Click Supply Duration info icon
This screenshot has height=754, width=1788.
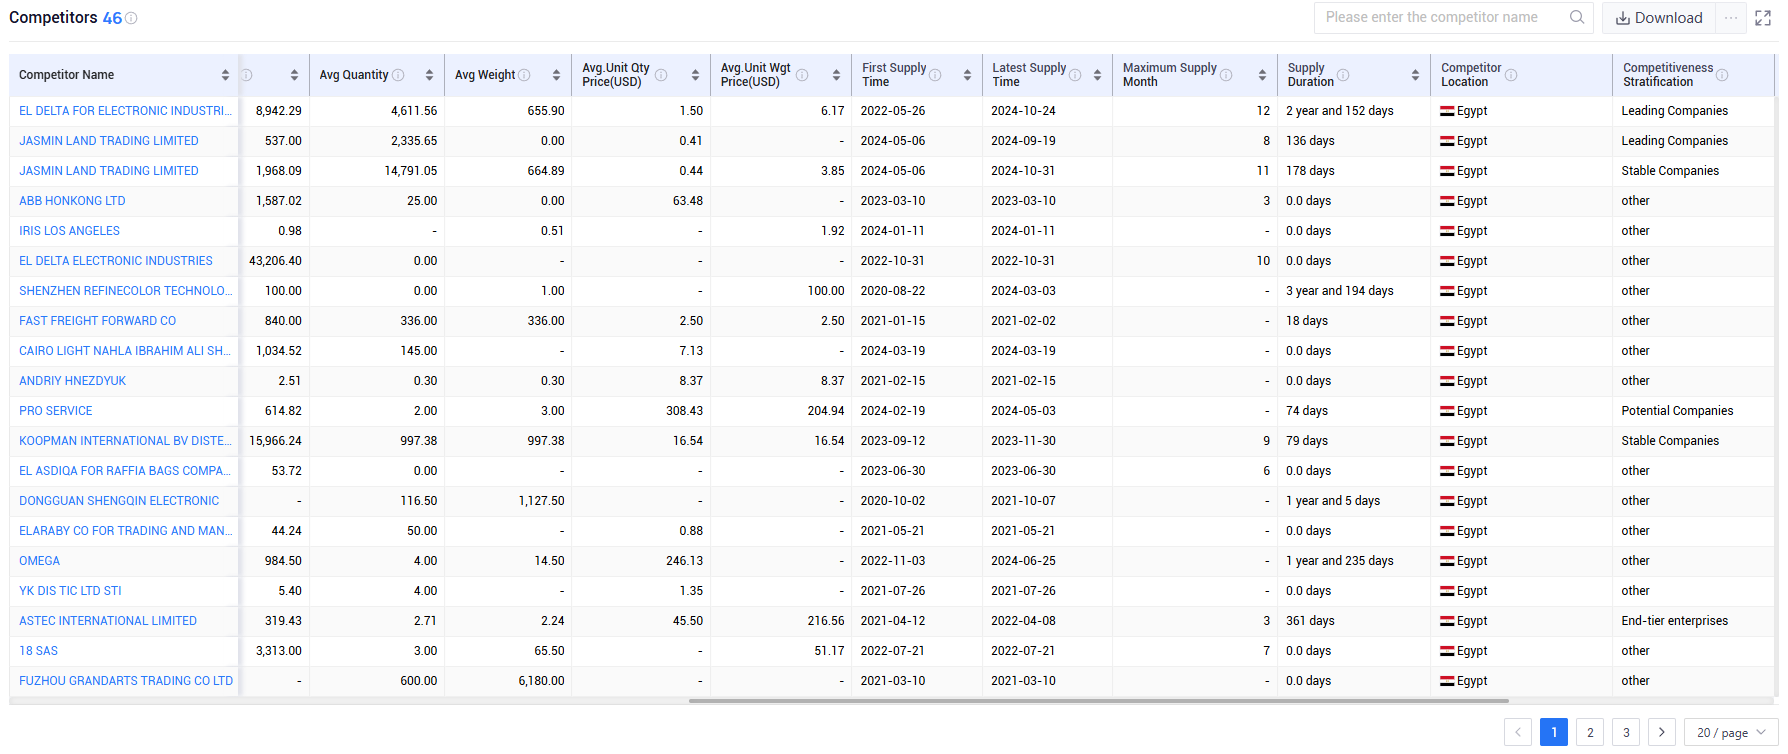pos(1343,75)
